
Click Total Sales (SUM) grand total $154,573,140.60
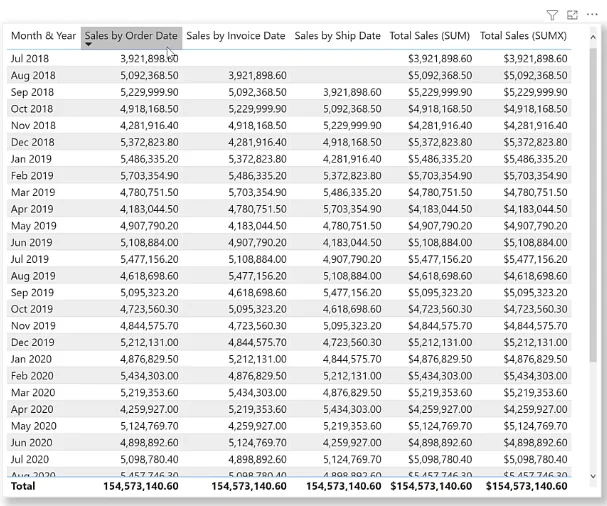[431, 486]
